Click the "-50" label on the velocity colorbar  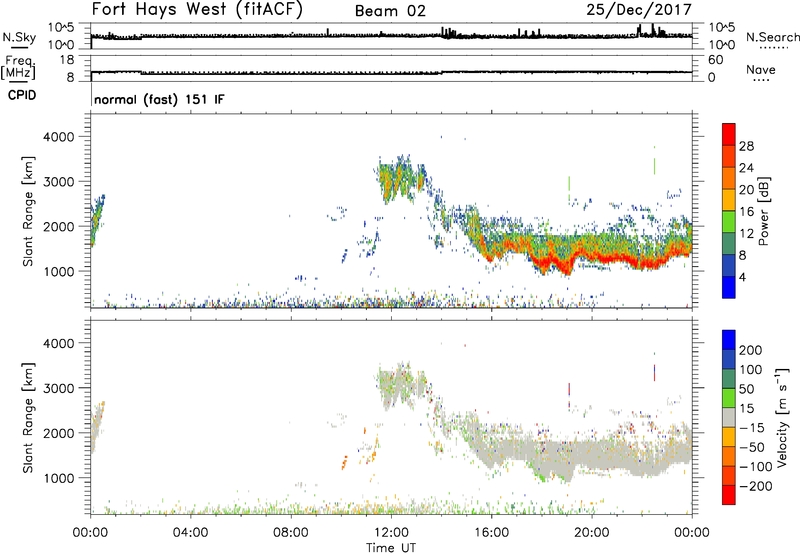coord(752,447)
